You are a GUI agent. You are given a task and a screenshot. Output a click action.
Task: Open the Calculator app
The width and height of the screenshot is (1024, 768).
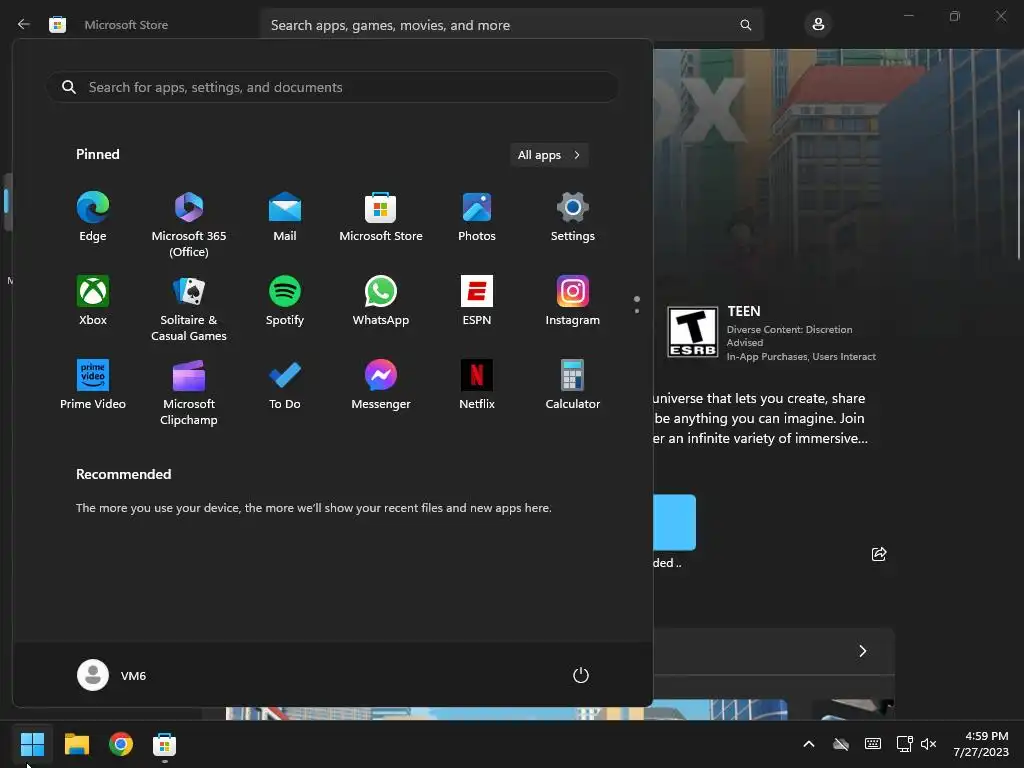click(x=573, y=385)
